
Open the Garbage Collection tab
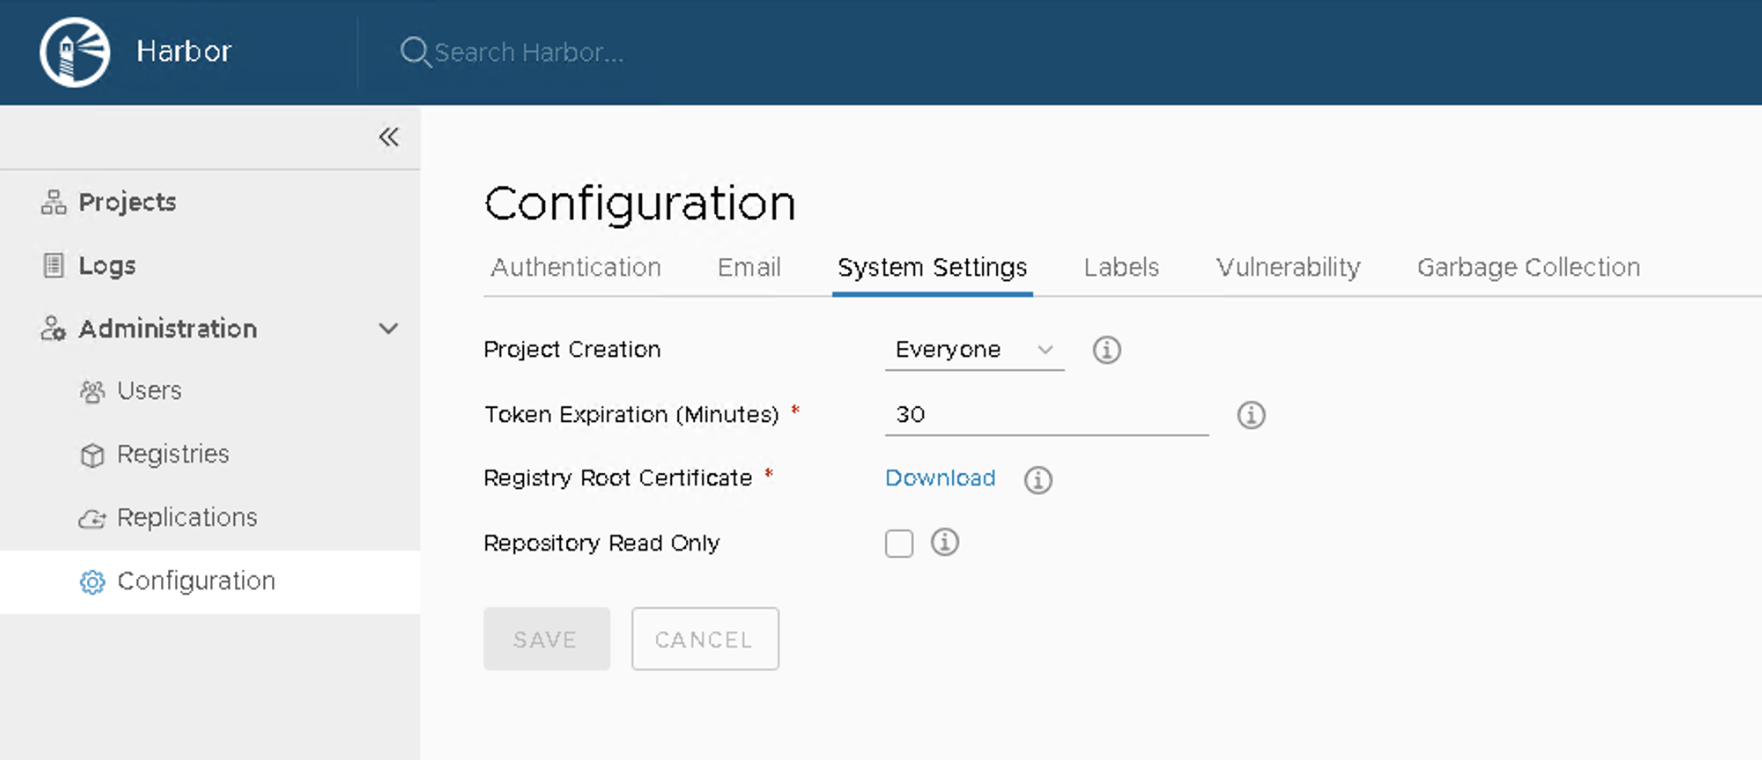[x=1528, y=268]
